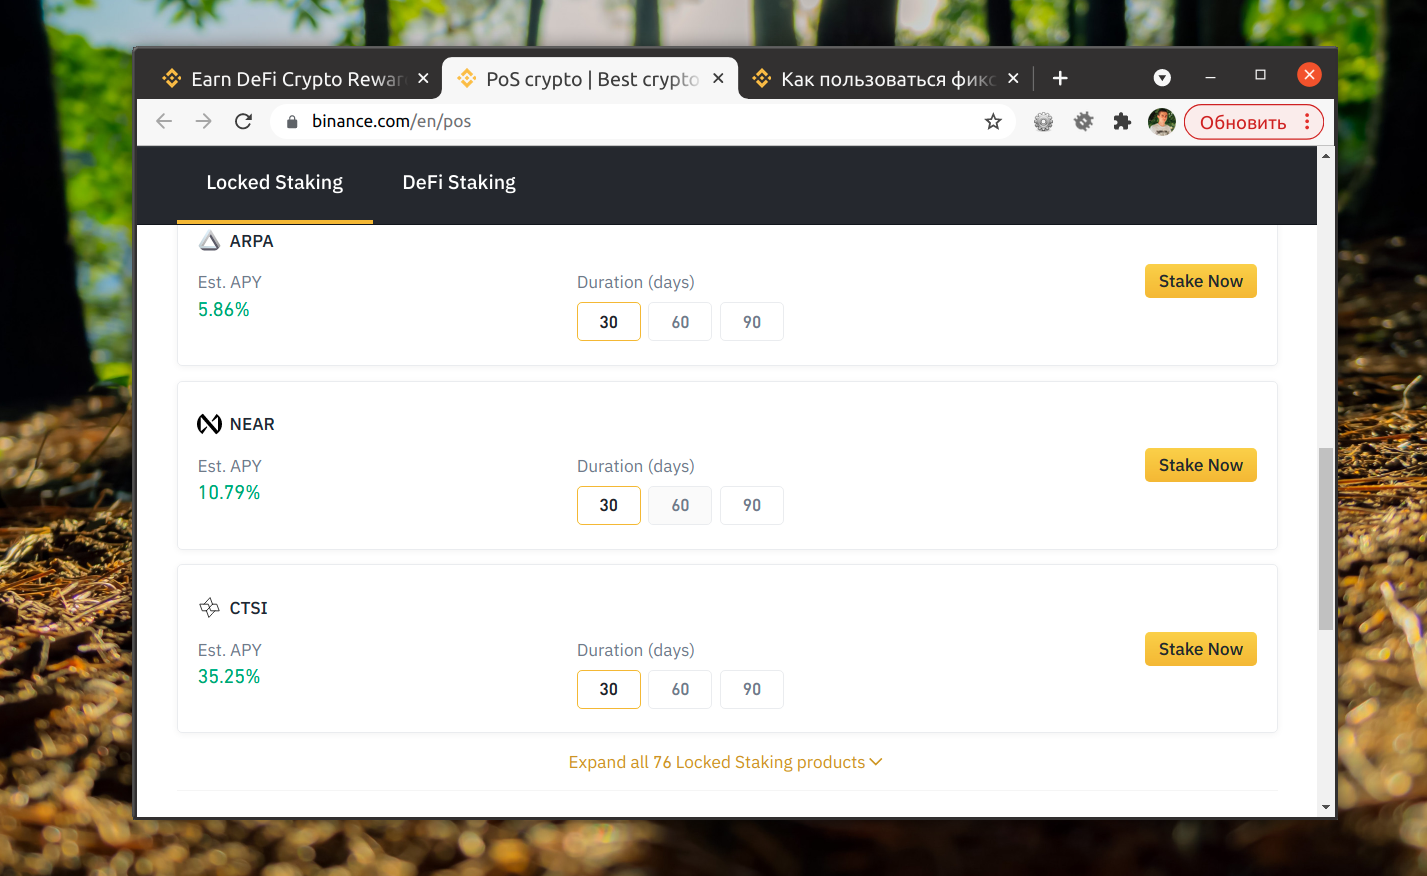Select 30 days duration for NEAR
Screen dimensions: 1427x876
pos(609,505)
